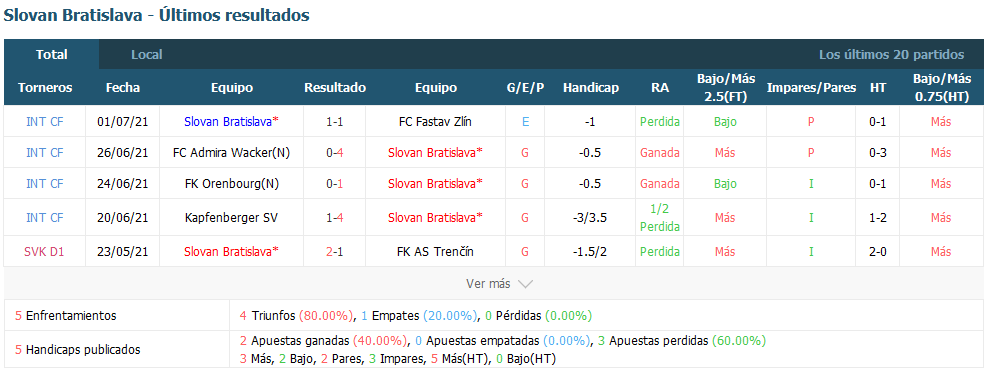Click FK Orenbourg(N) team name
The image size is (991, 379).
click(x=231, y=184)
